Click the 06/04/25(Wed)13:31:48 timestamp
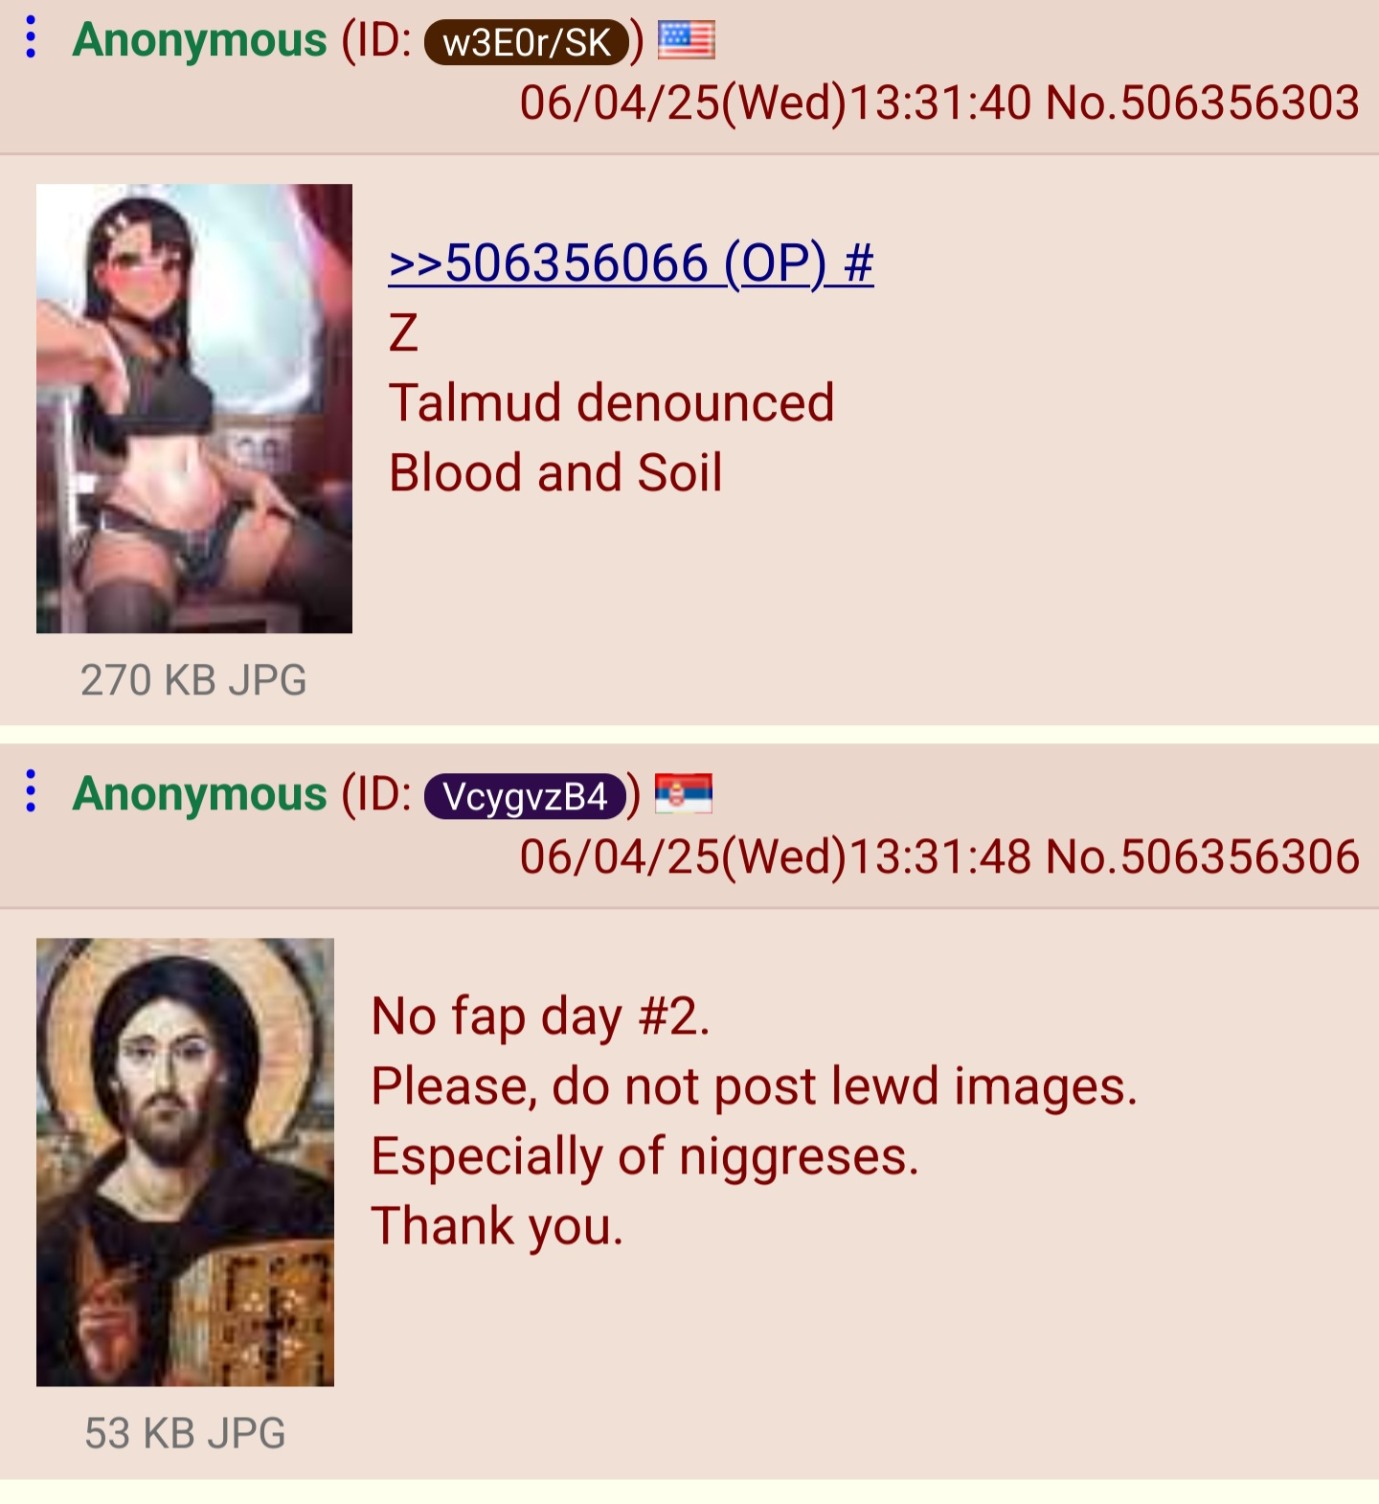Screen dimensions: 1379x1504 (x=775, y=857)
